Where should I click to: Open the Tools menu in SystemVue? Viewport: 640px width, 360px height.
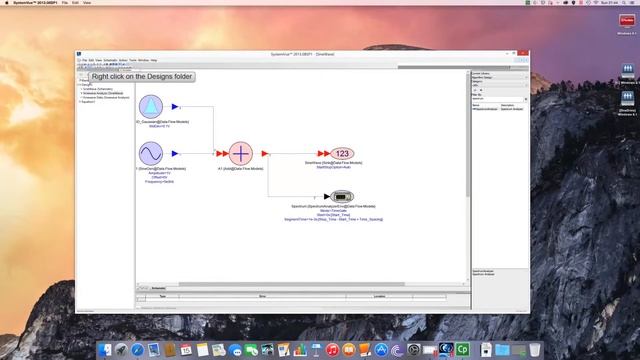point(133,60)
